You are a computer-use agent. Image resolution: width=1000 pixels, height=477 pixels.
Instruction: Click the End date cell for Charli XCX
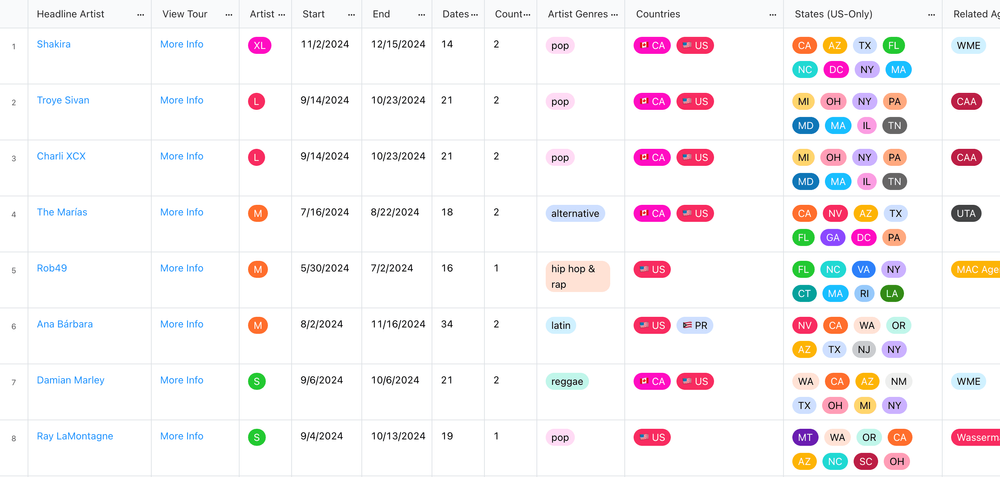coord(398,156)
